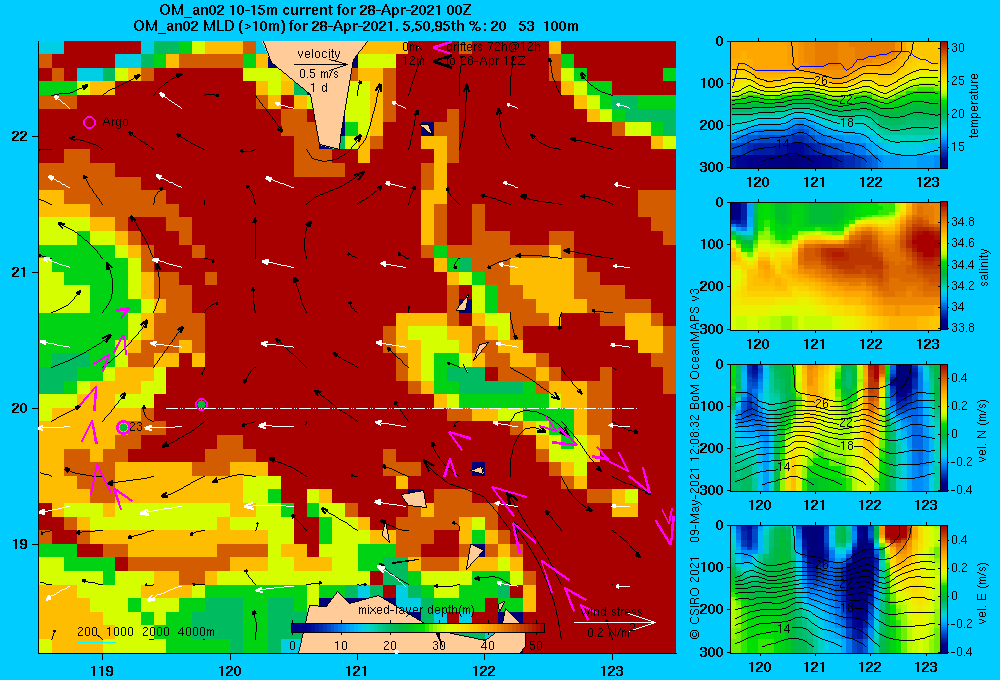Click the mixed-layer depth color bar
This screenshot has width=1000, height=680.
coord(418,628)
